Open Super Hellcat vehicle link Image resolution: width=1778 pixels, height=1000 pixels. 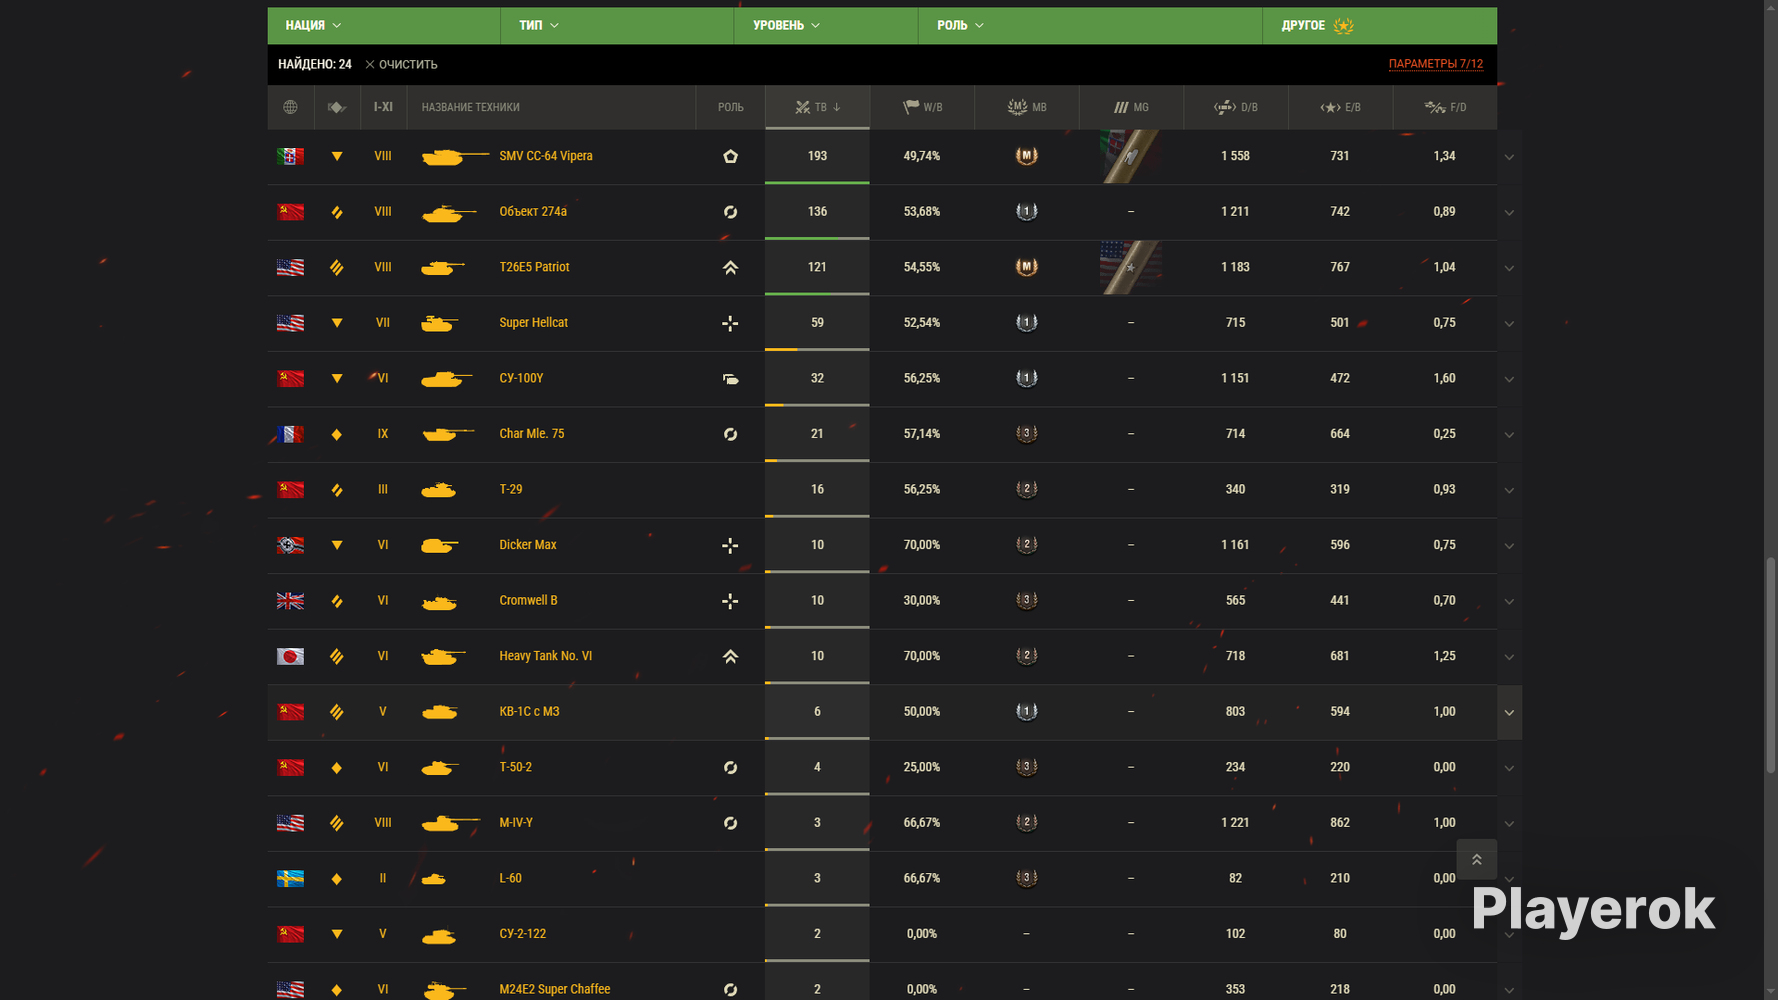533,323
